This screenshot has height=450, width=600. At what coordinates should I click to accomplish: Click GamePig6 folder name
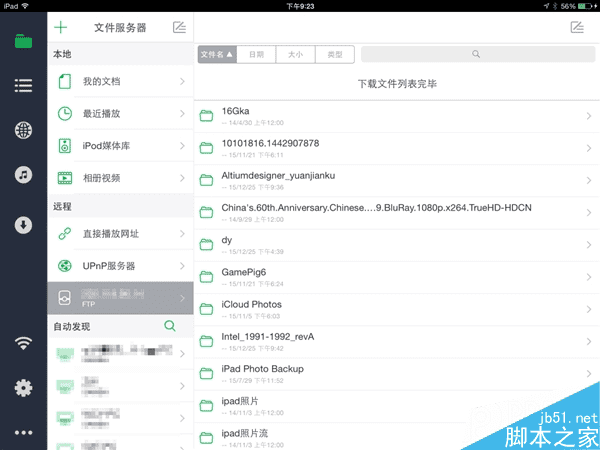point(244,272)
